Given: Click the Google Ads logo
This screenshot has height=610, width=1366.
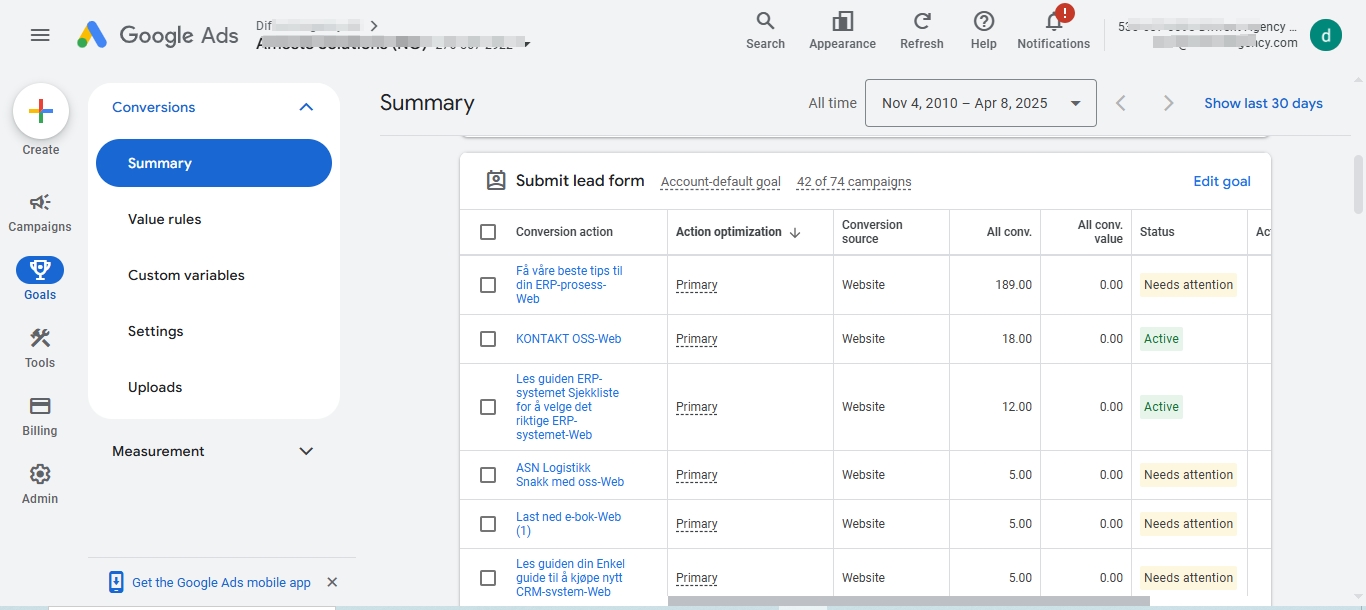Looking at the screenshot, I should point(158,35).
